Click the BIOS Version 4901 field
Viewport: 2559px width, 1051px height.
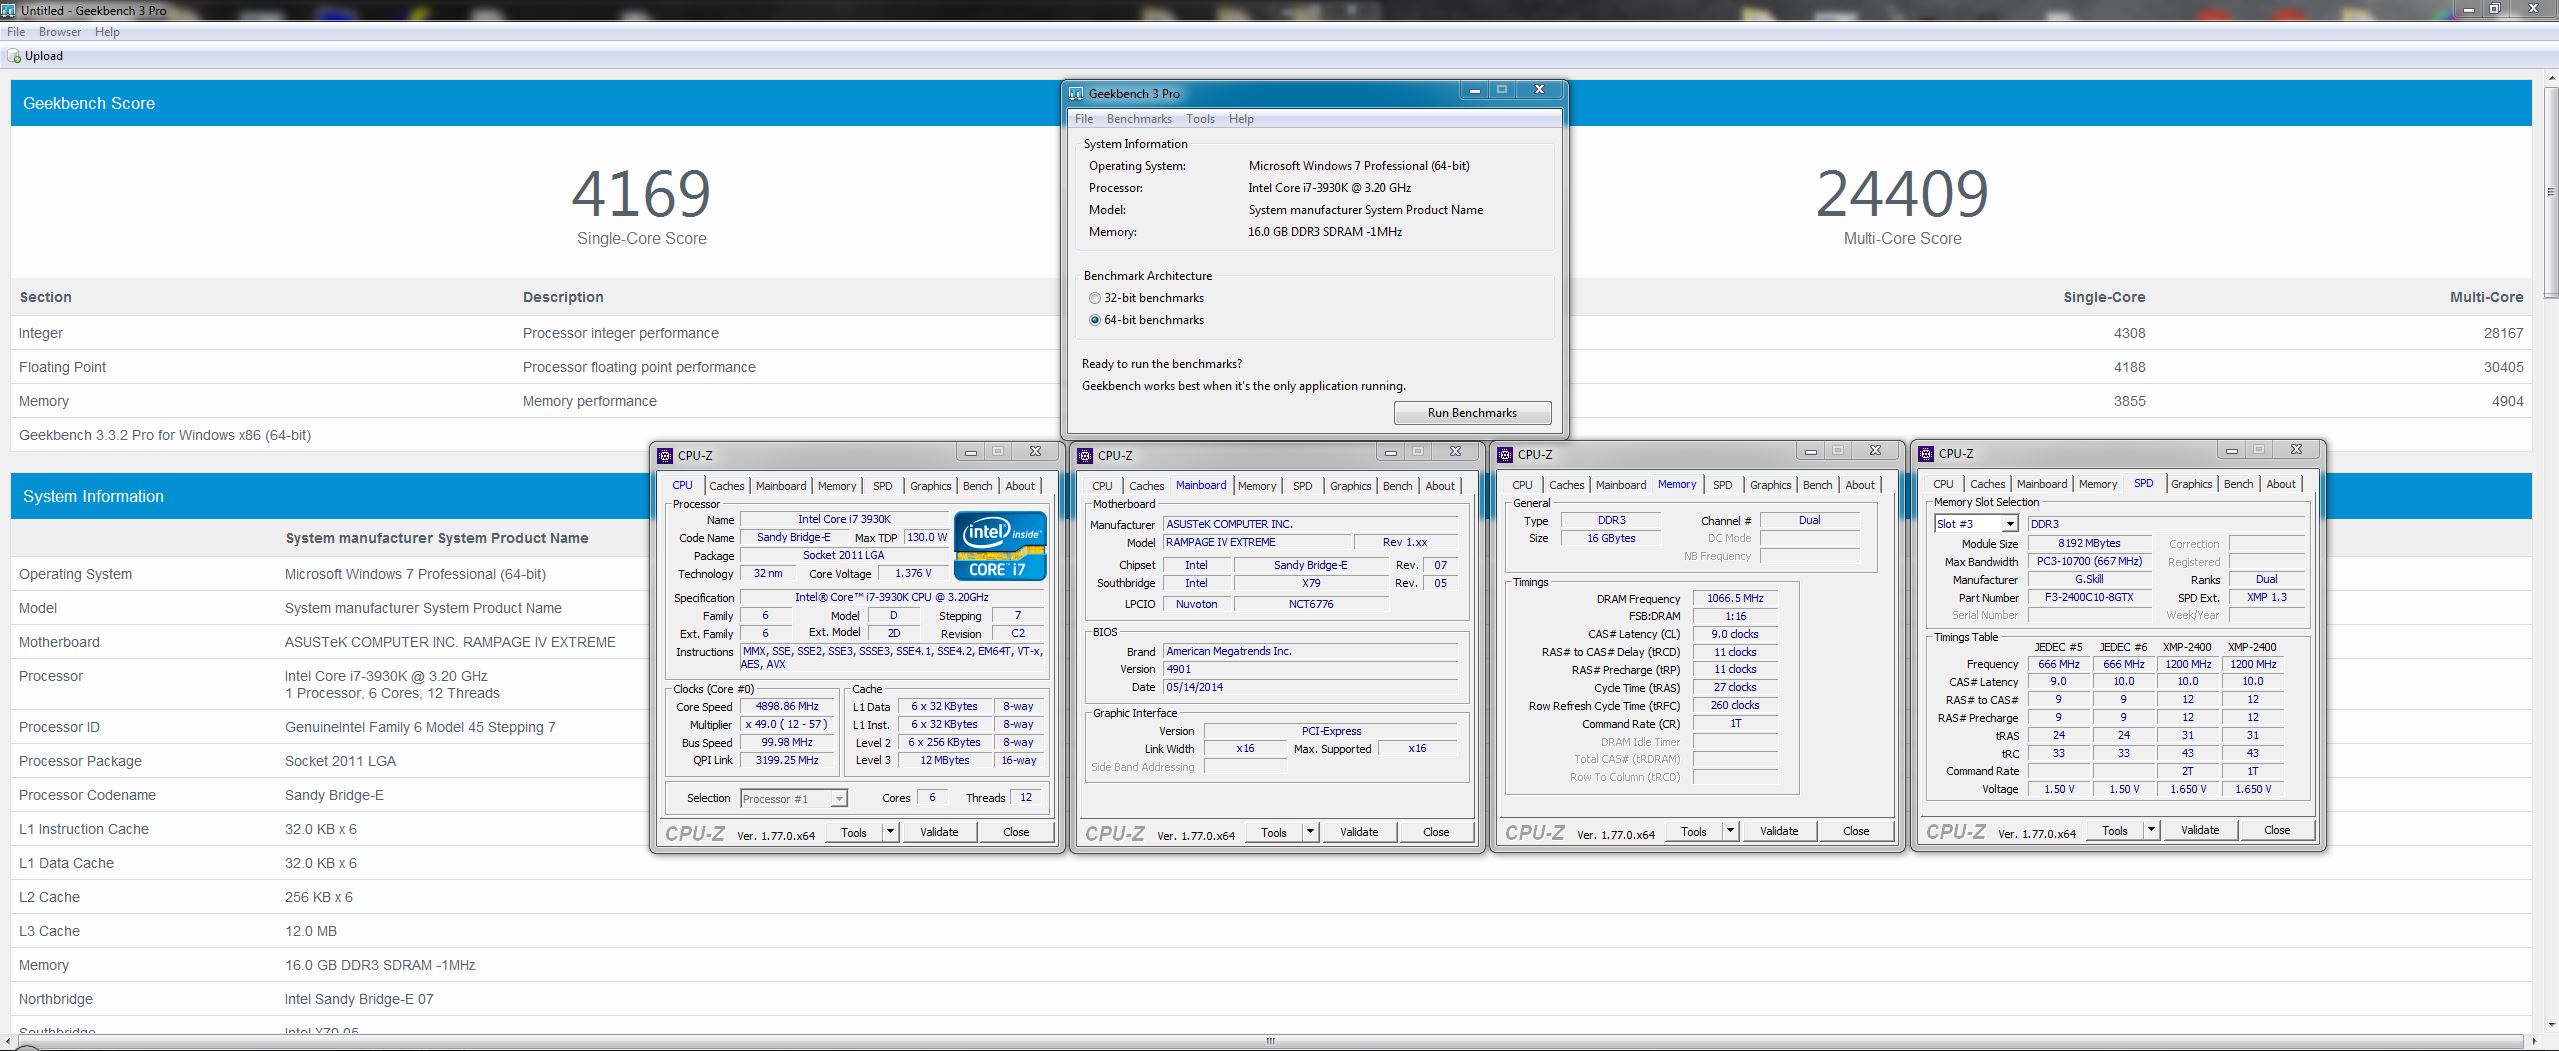(1310, 669)
